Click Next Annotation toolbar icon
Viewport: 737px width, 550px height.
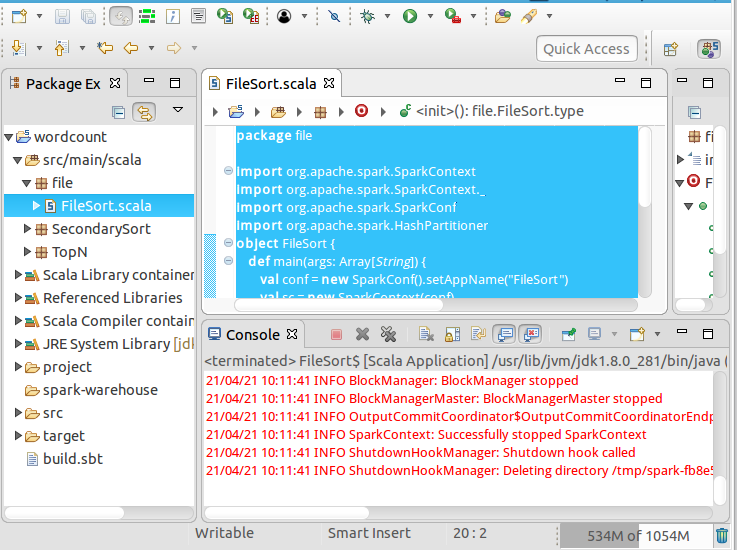[x=18, y=48]
